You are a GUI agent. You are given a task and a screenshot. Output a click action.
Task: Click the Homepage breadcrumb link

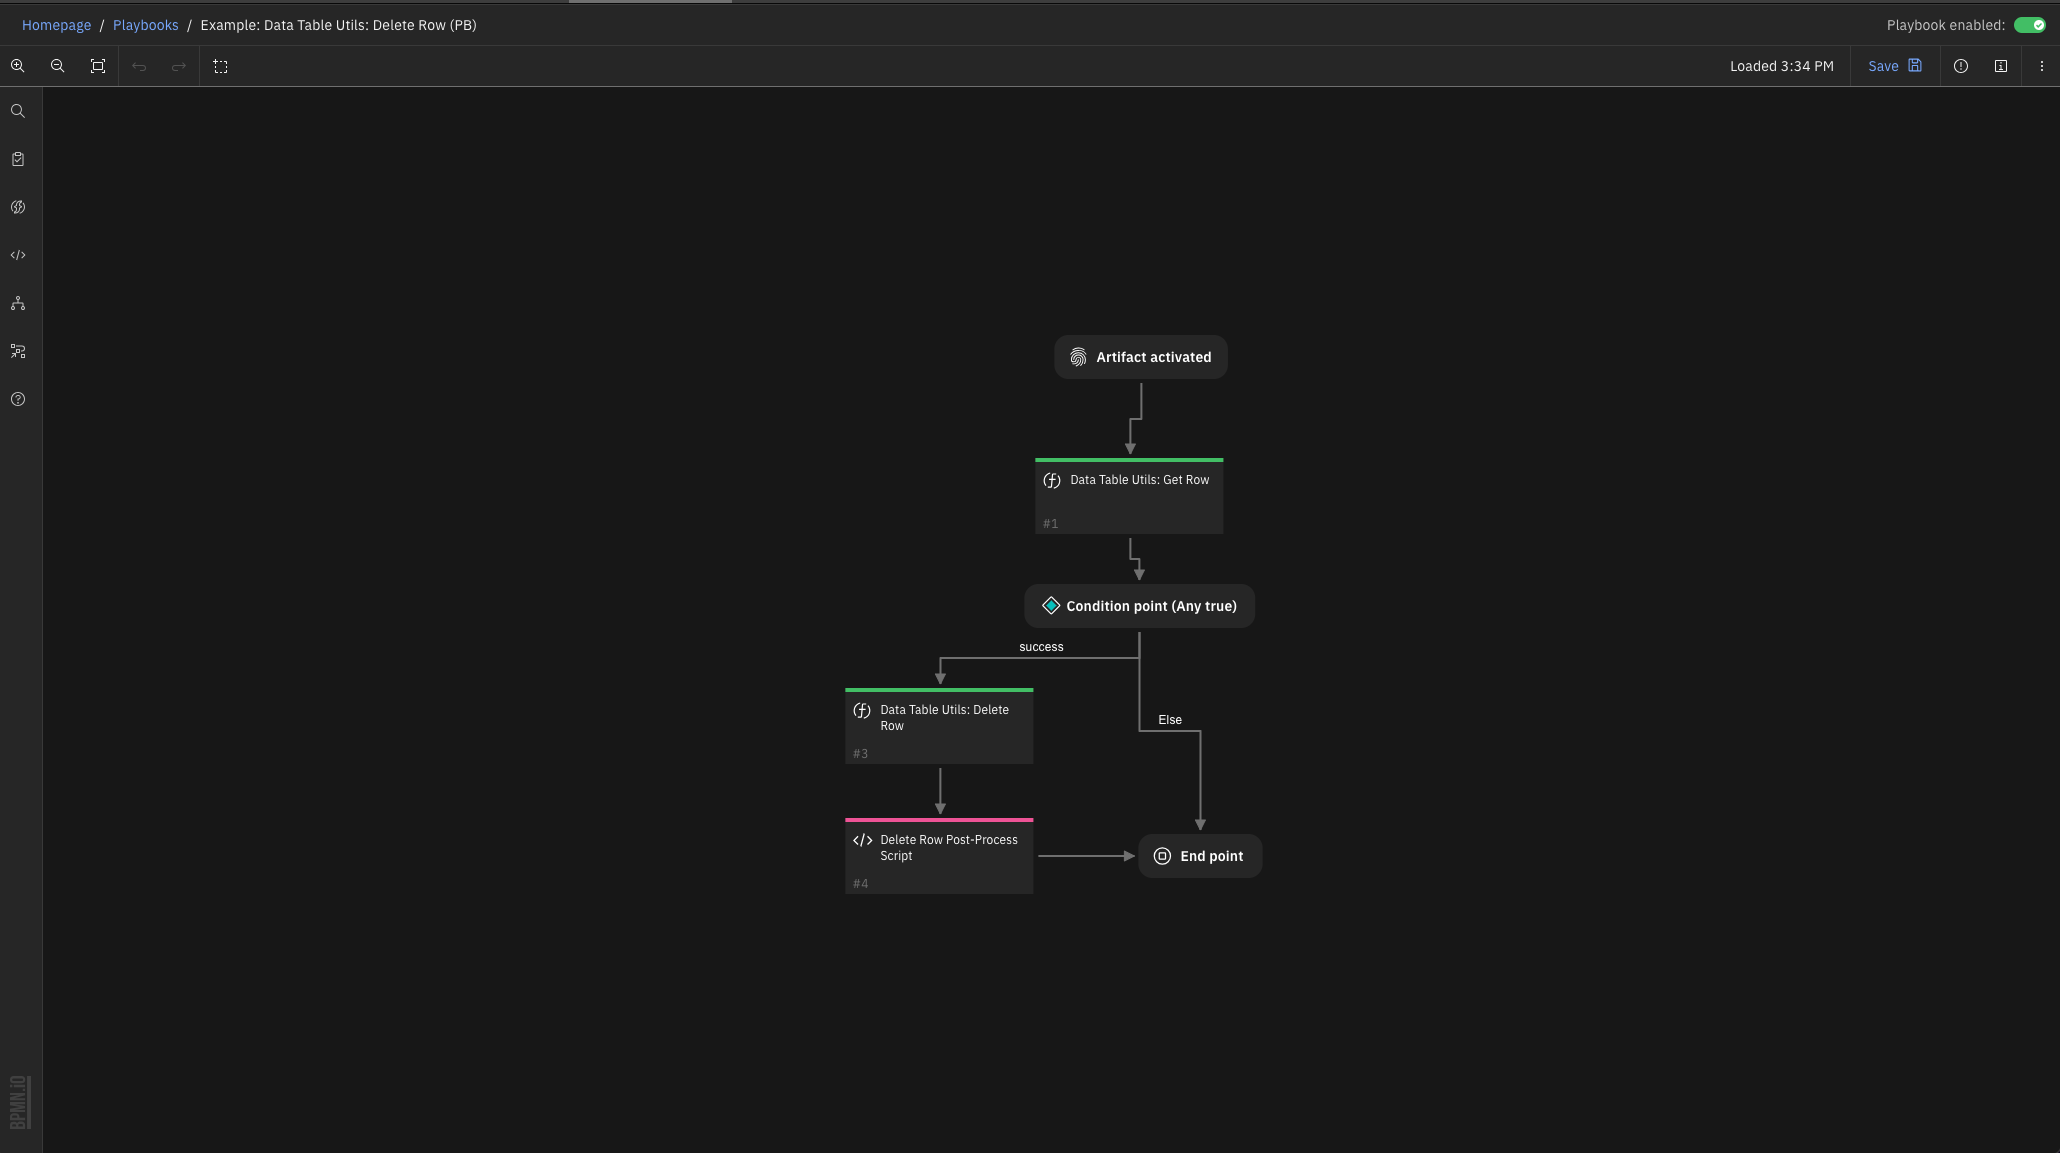coord(57,24)
